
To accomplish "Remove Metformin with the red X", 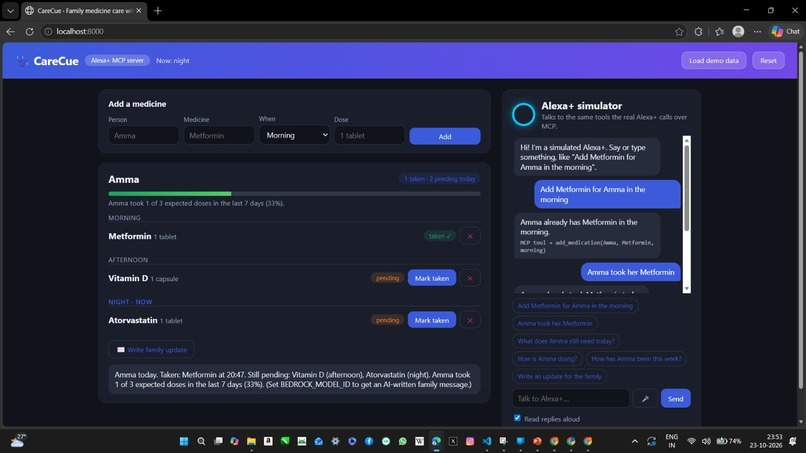I will (x=470, y=236).
